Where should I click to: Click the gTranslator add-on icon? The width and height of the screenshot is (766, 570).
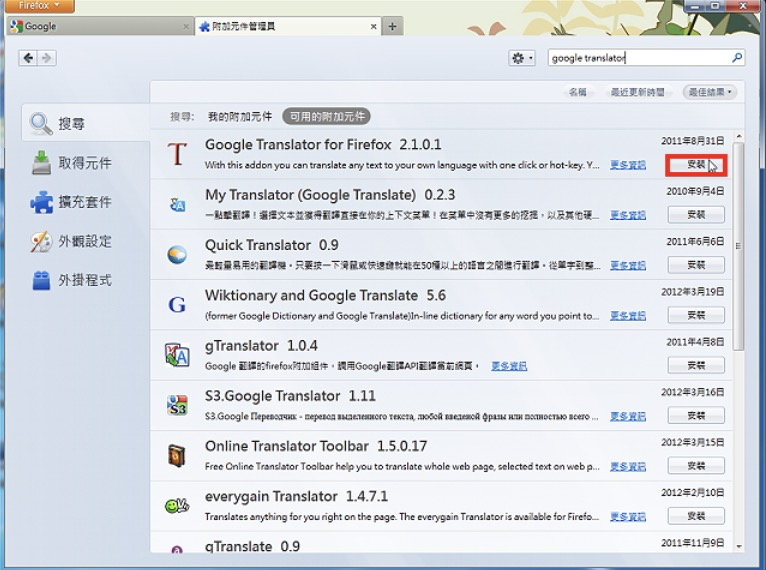[x=177, y=355]
